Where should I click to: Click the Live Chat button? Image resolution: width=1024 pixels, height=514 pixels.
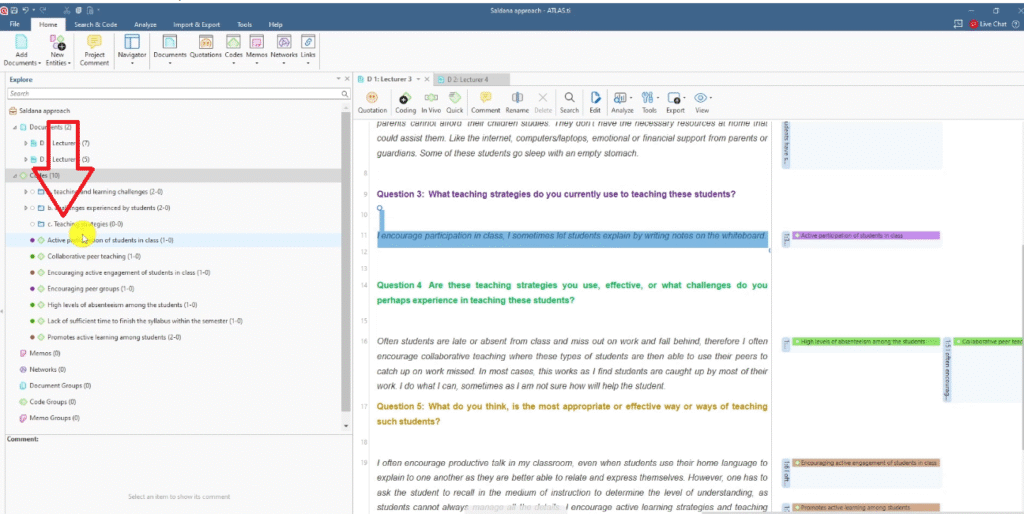pyautogui.click(x=990, y=24)
